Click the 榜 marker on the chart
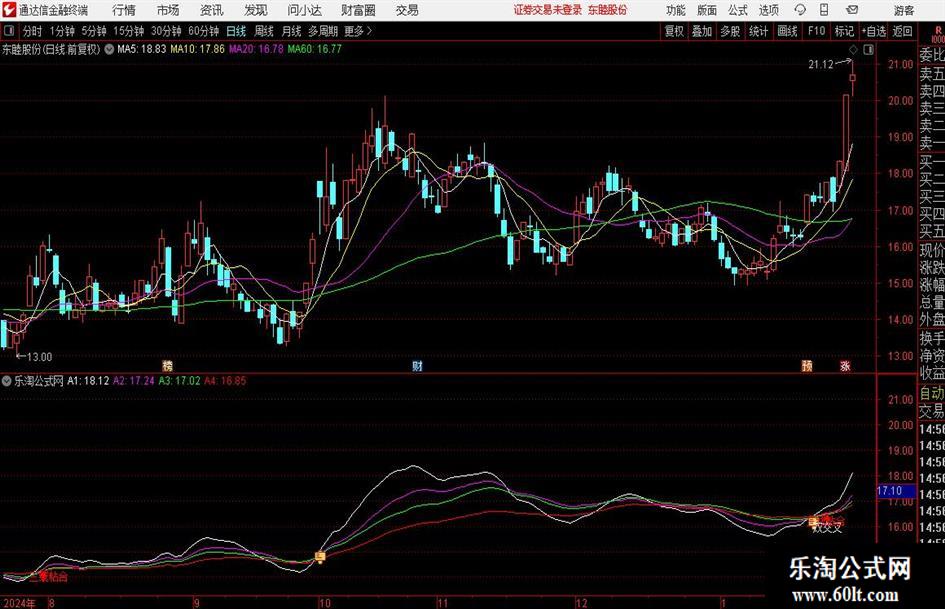 168,365
